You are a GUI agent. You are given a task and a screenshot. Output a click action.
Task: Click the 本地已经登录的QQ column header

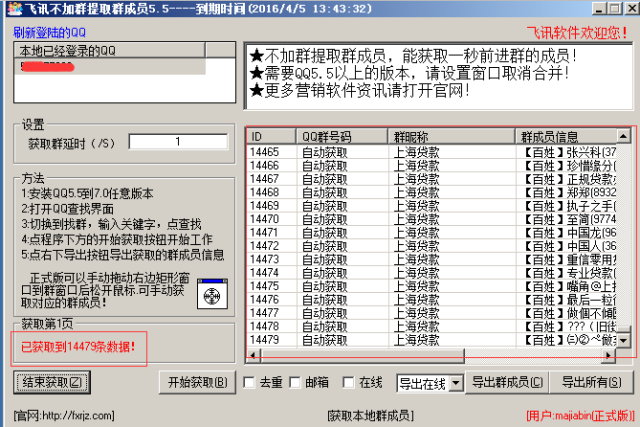tap(110, 50)
